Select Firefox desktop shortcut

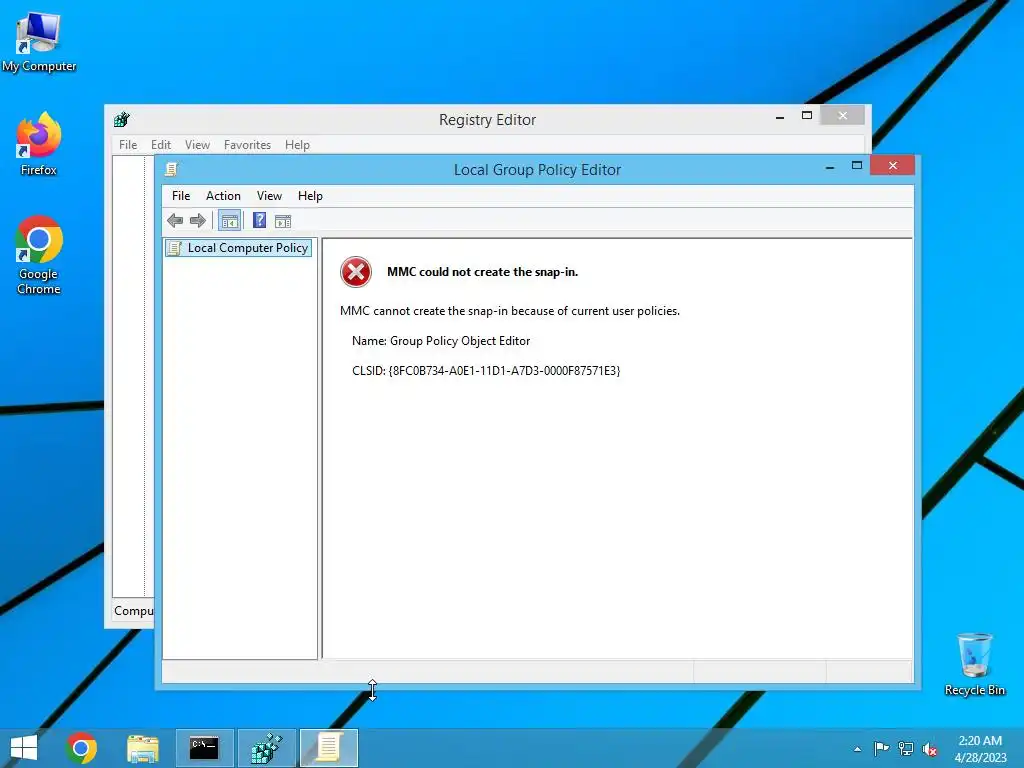(x=39, y=144)
